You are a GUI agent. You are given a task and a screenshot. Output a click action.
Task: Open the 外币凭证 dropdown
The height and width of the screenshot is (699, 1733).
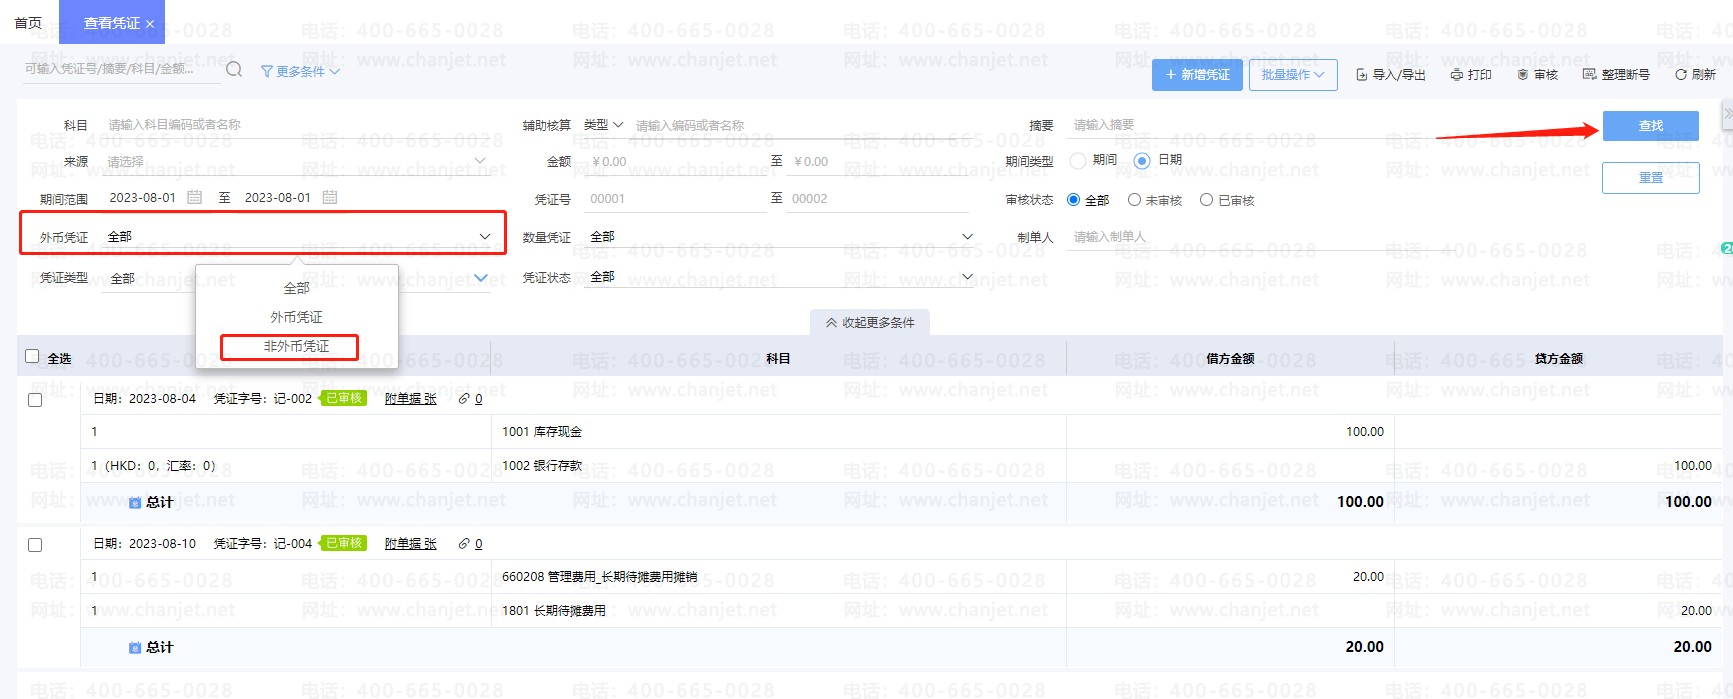coord(298,237)
